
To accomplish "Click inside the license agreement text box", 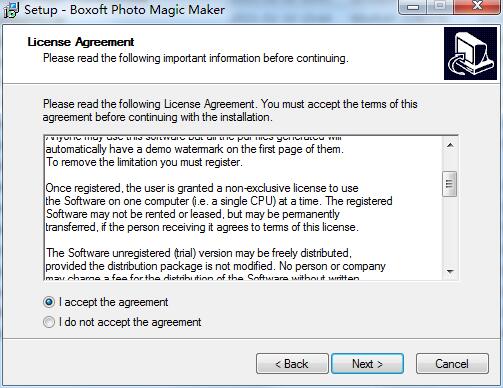I will pyautogui.click(x=243, y=208).
